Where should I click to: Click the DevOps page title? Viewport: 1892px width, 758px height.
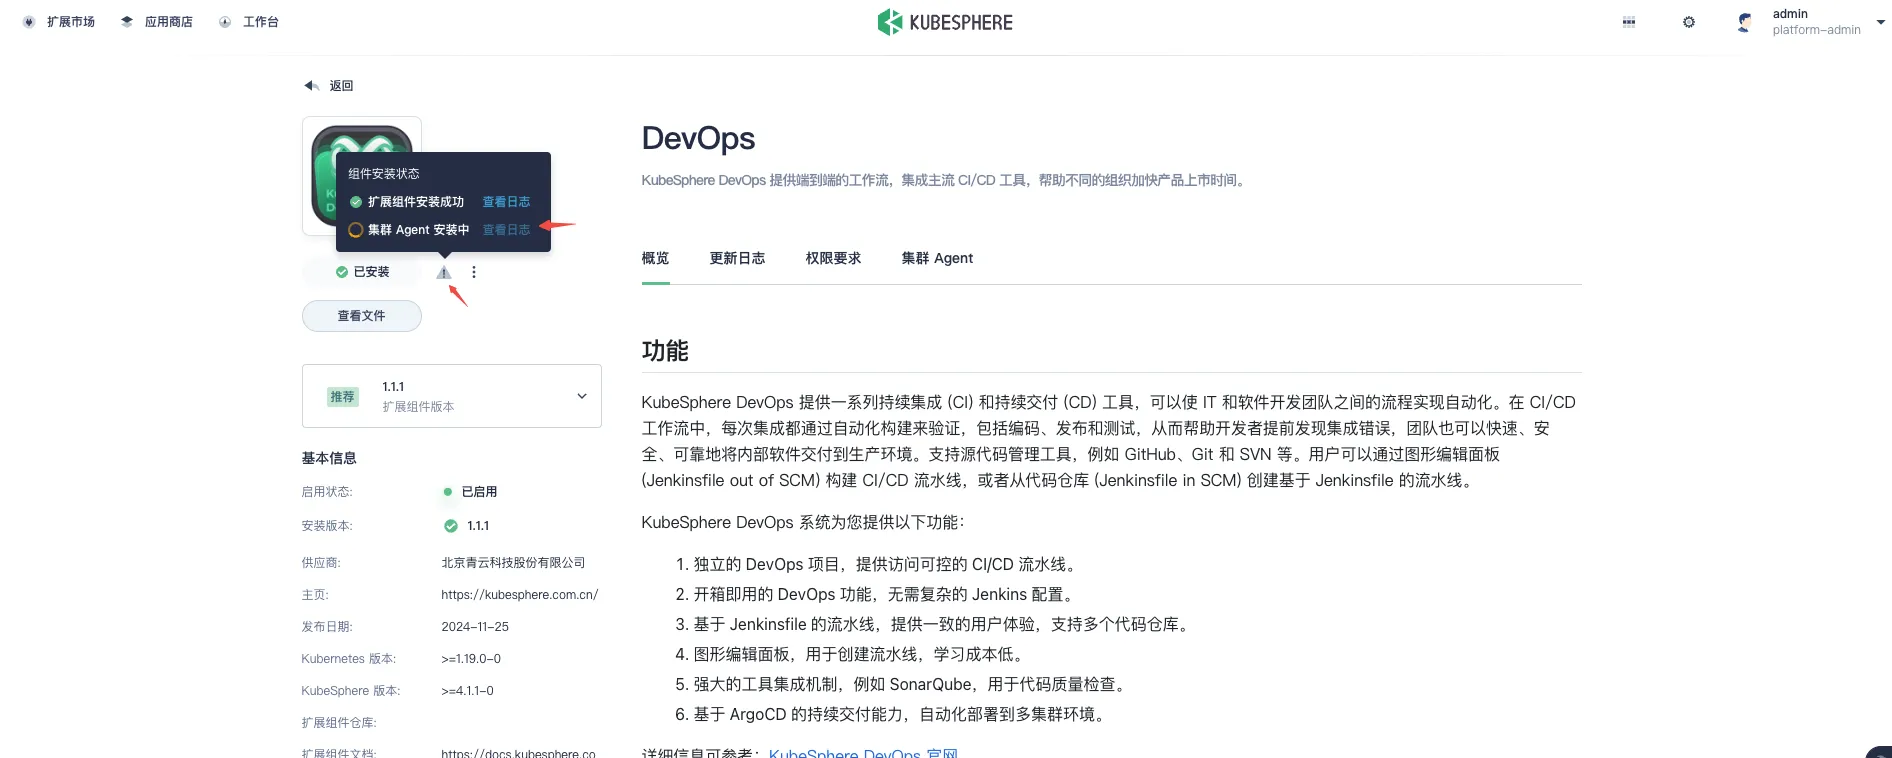[x=698, y=138]
